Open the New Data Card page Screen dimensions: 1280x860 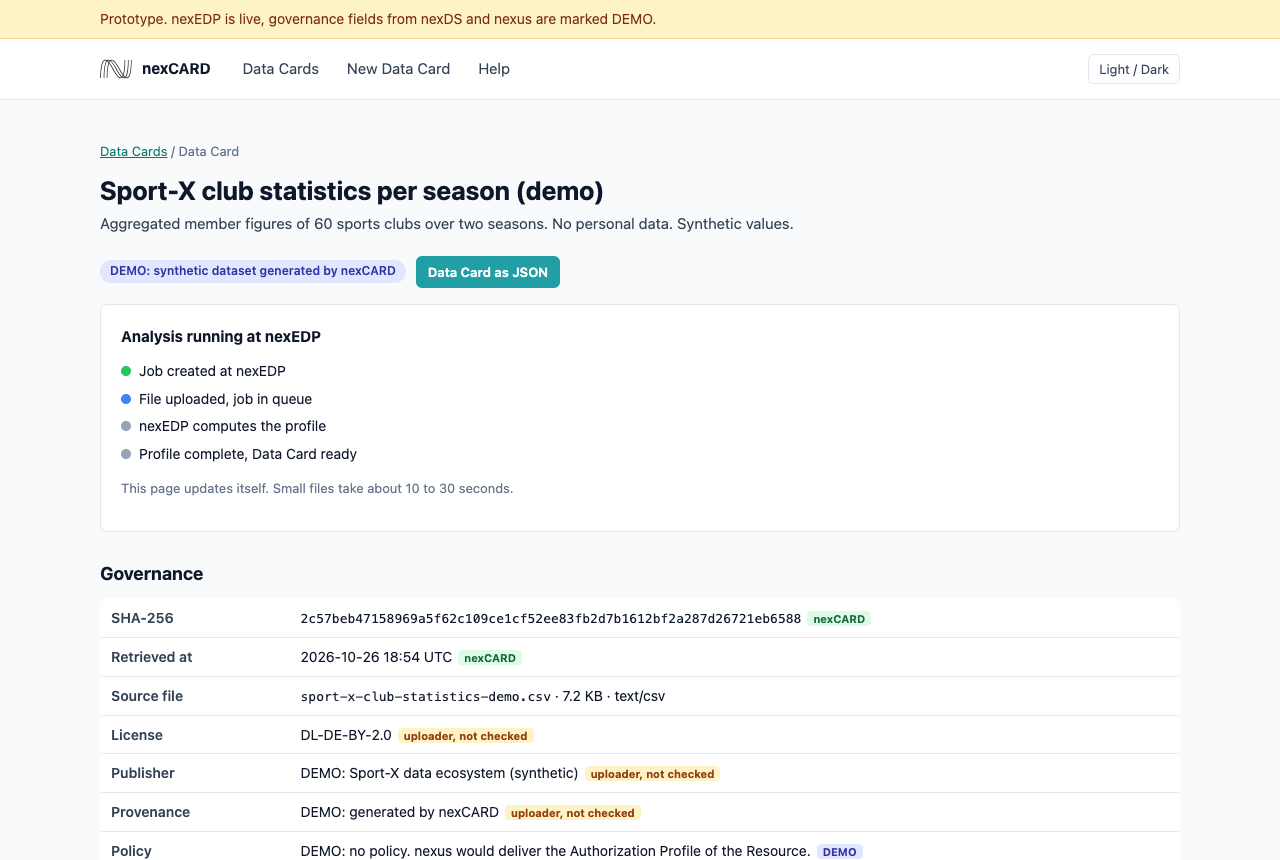click(x=398, y=69)
